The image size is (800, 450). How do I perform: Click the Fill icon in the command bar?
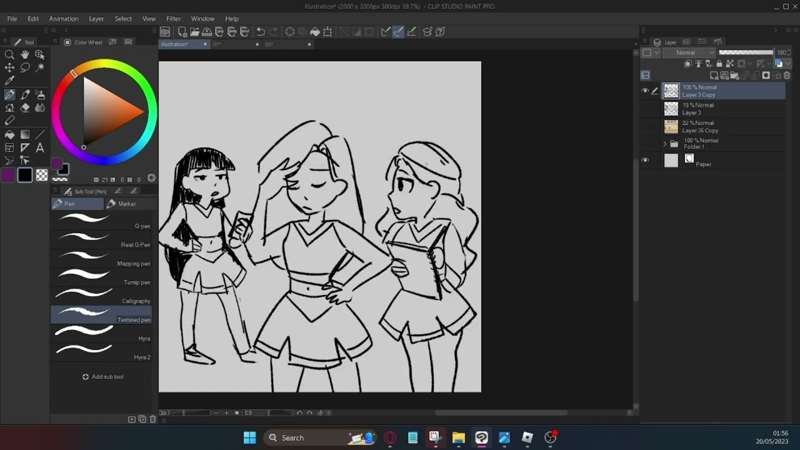click(x=315, y=32)
